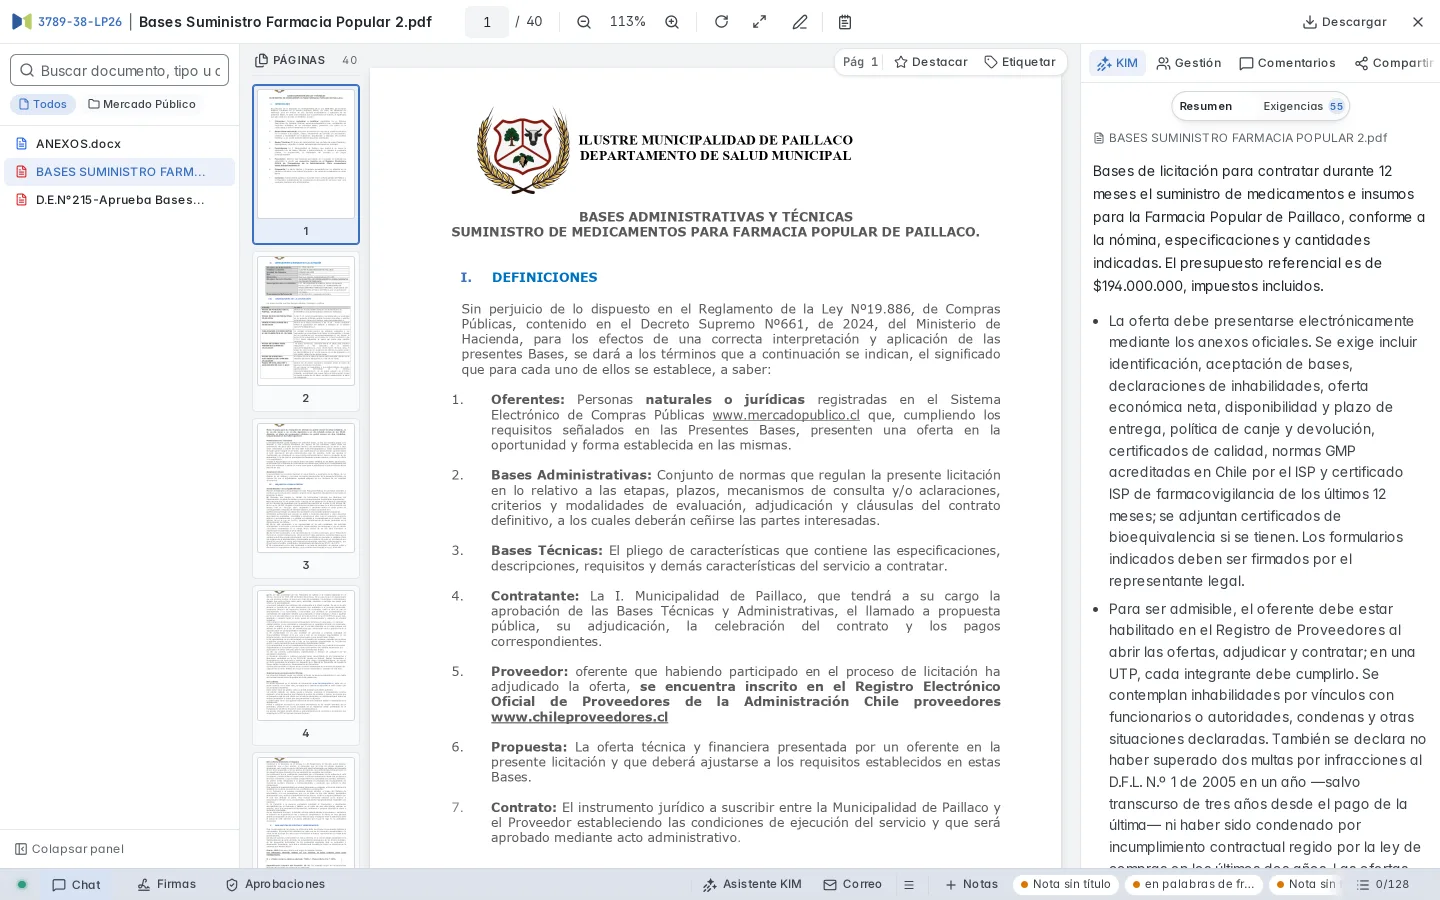Show the Exigencias list
This screenshot has width=1440, height=900.
tap(1303, 106)
